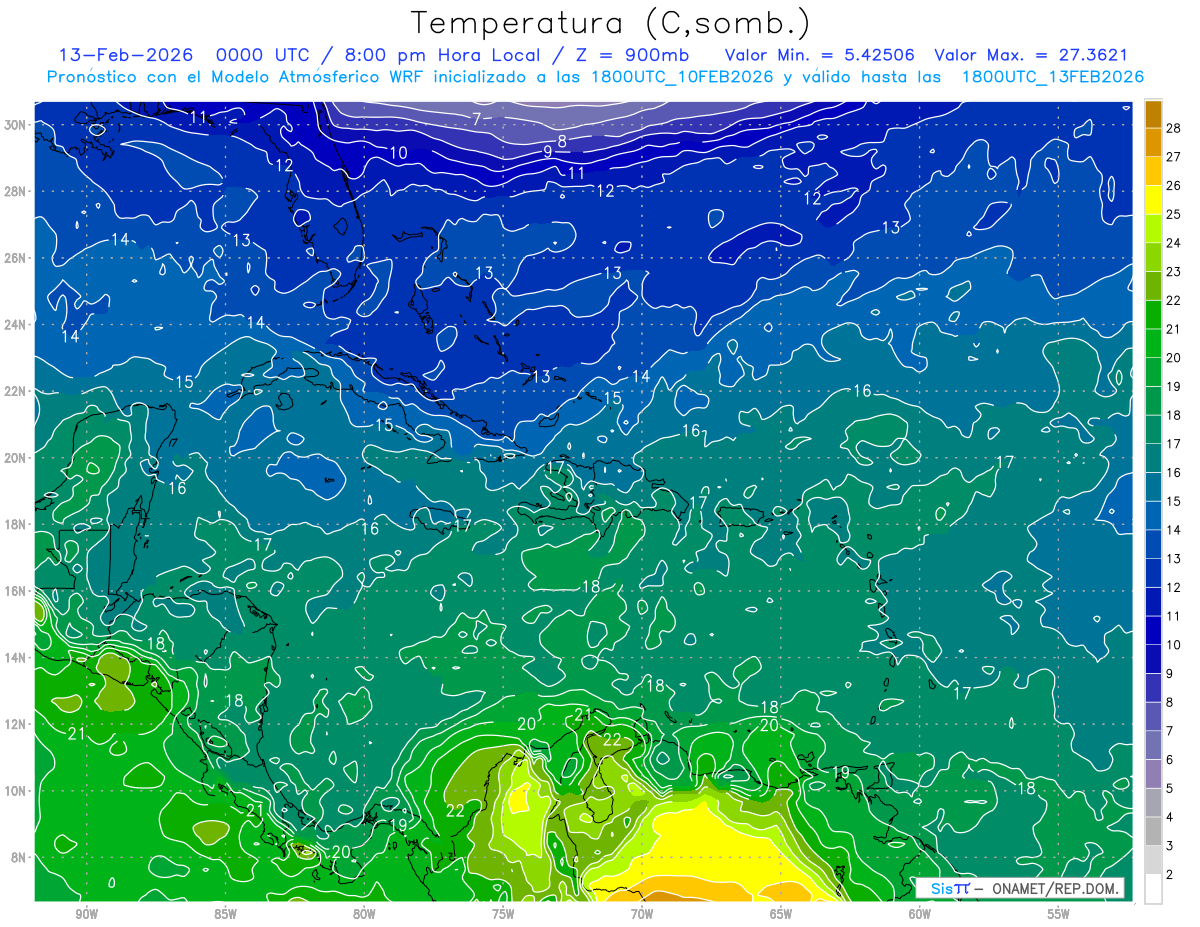This screenshot has height=927, width=1200.
Task: Click the 80W longitude axis label
Action: (364, 914)
